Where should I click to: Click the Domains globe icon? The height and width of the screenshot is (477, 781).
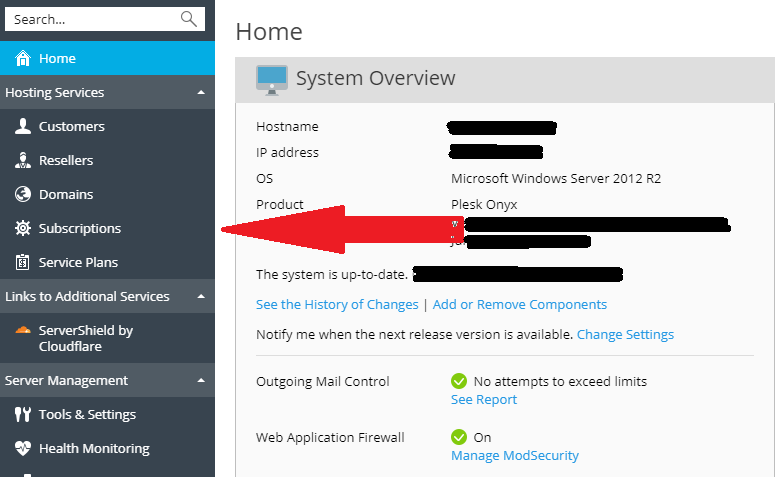tap(23, 194)
